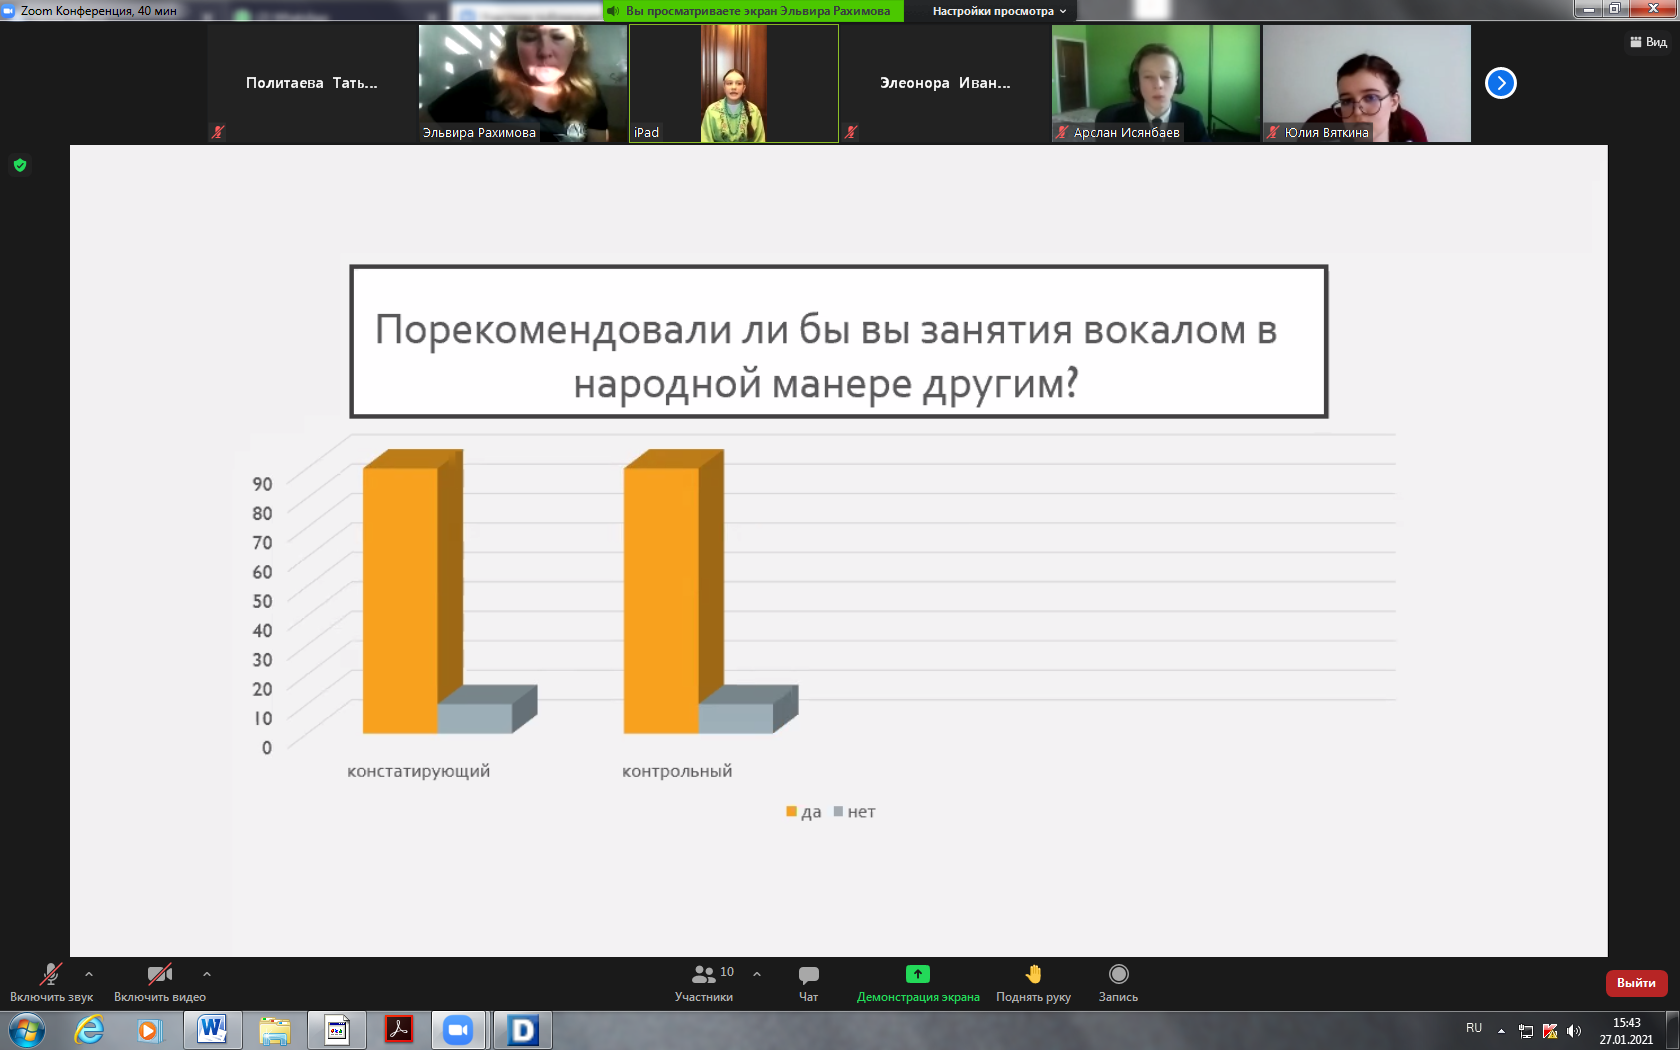The height and width of the screenshot is (1050, 1680).
Task: Click the Share Screen green icon
Action: point(917,974)
